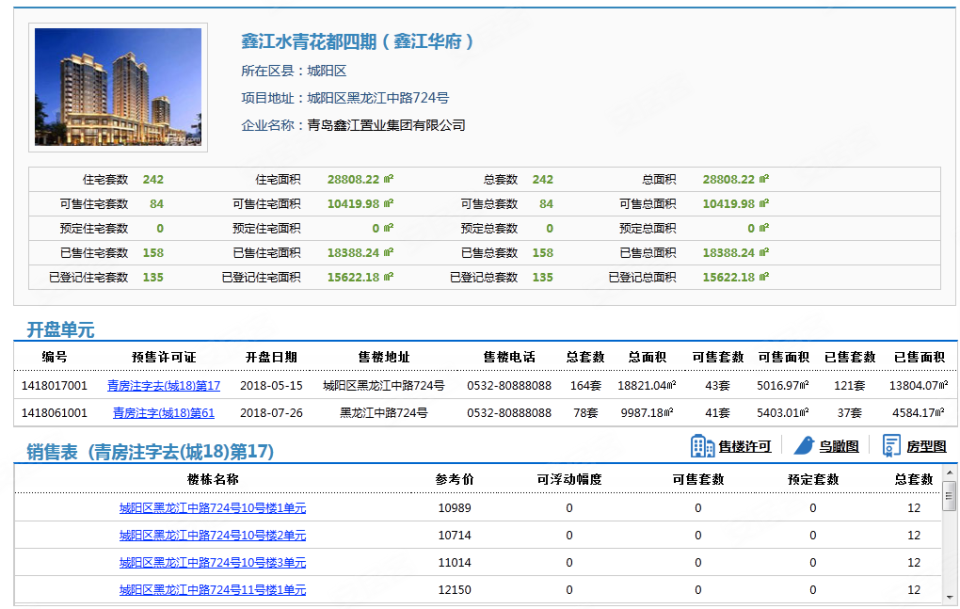Click the 开盘单元 section heading
This screenshot has height=609, width=960.
click(x=60, y=330)
